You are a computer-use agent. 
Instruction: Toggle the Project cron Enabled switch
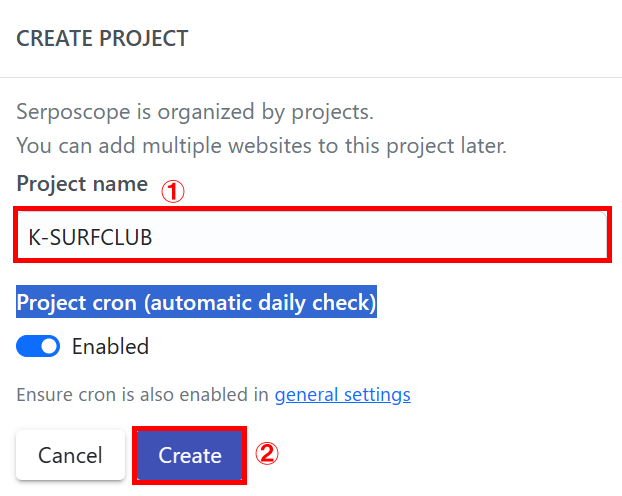[x=39, y=346]
